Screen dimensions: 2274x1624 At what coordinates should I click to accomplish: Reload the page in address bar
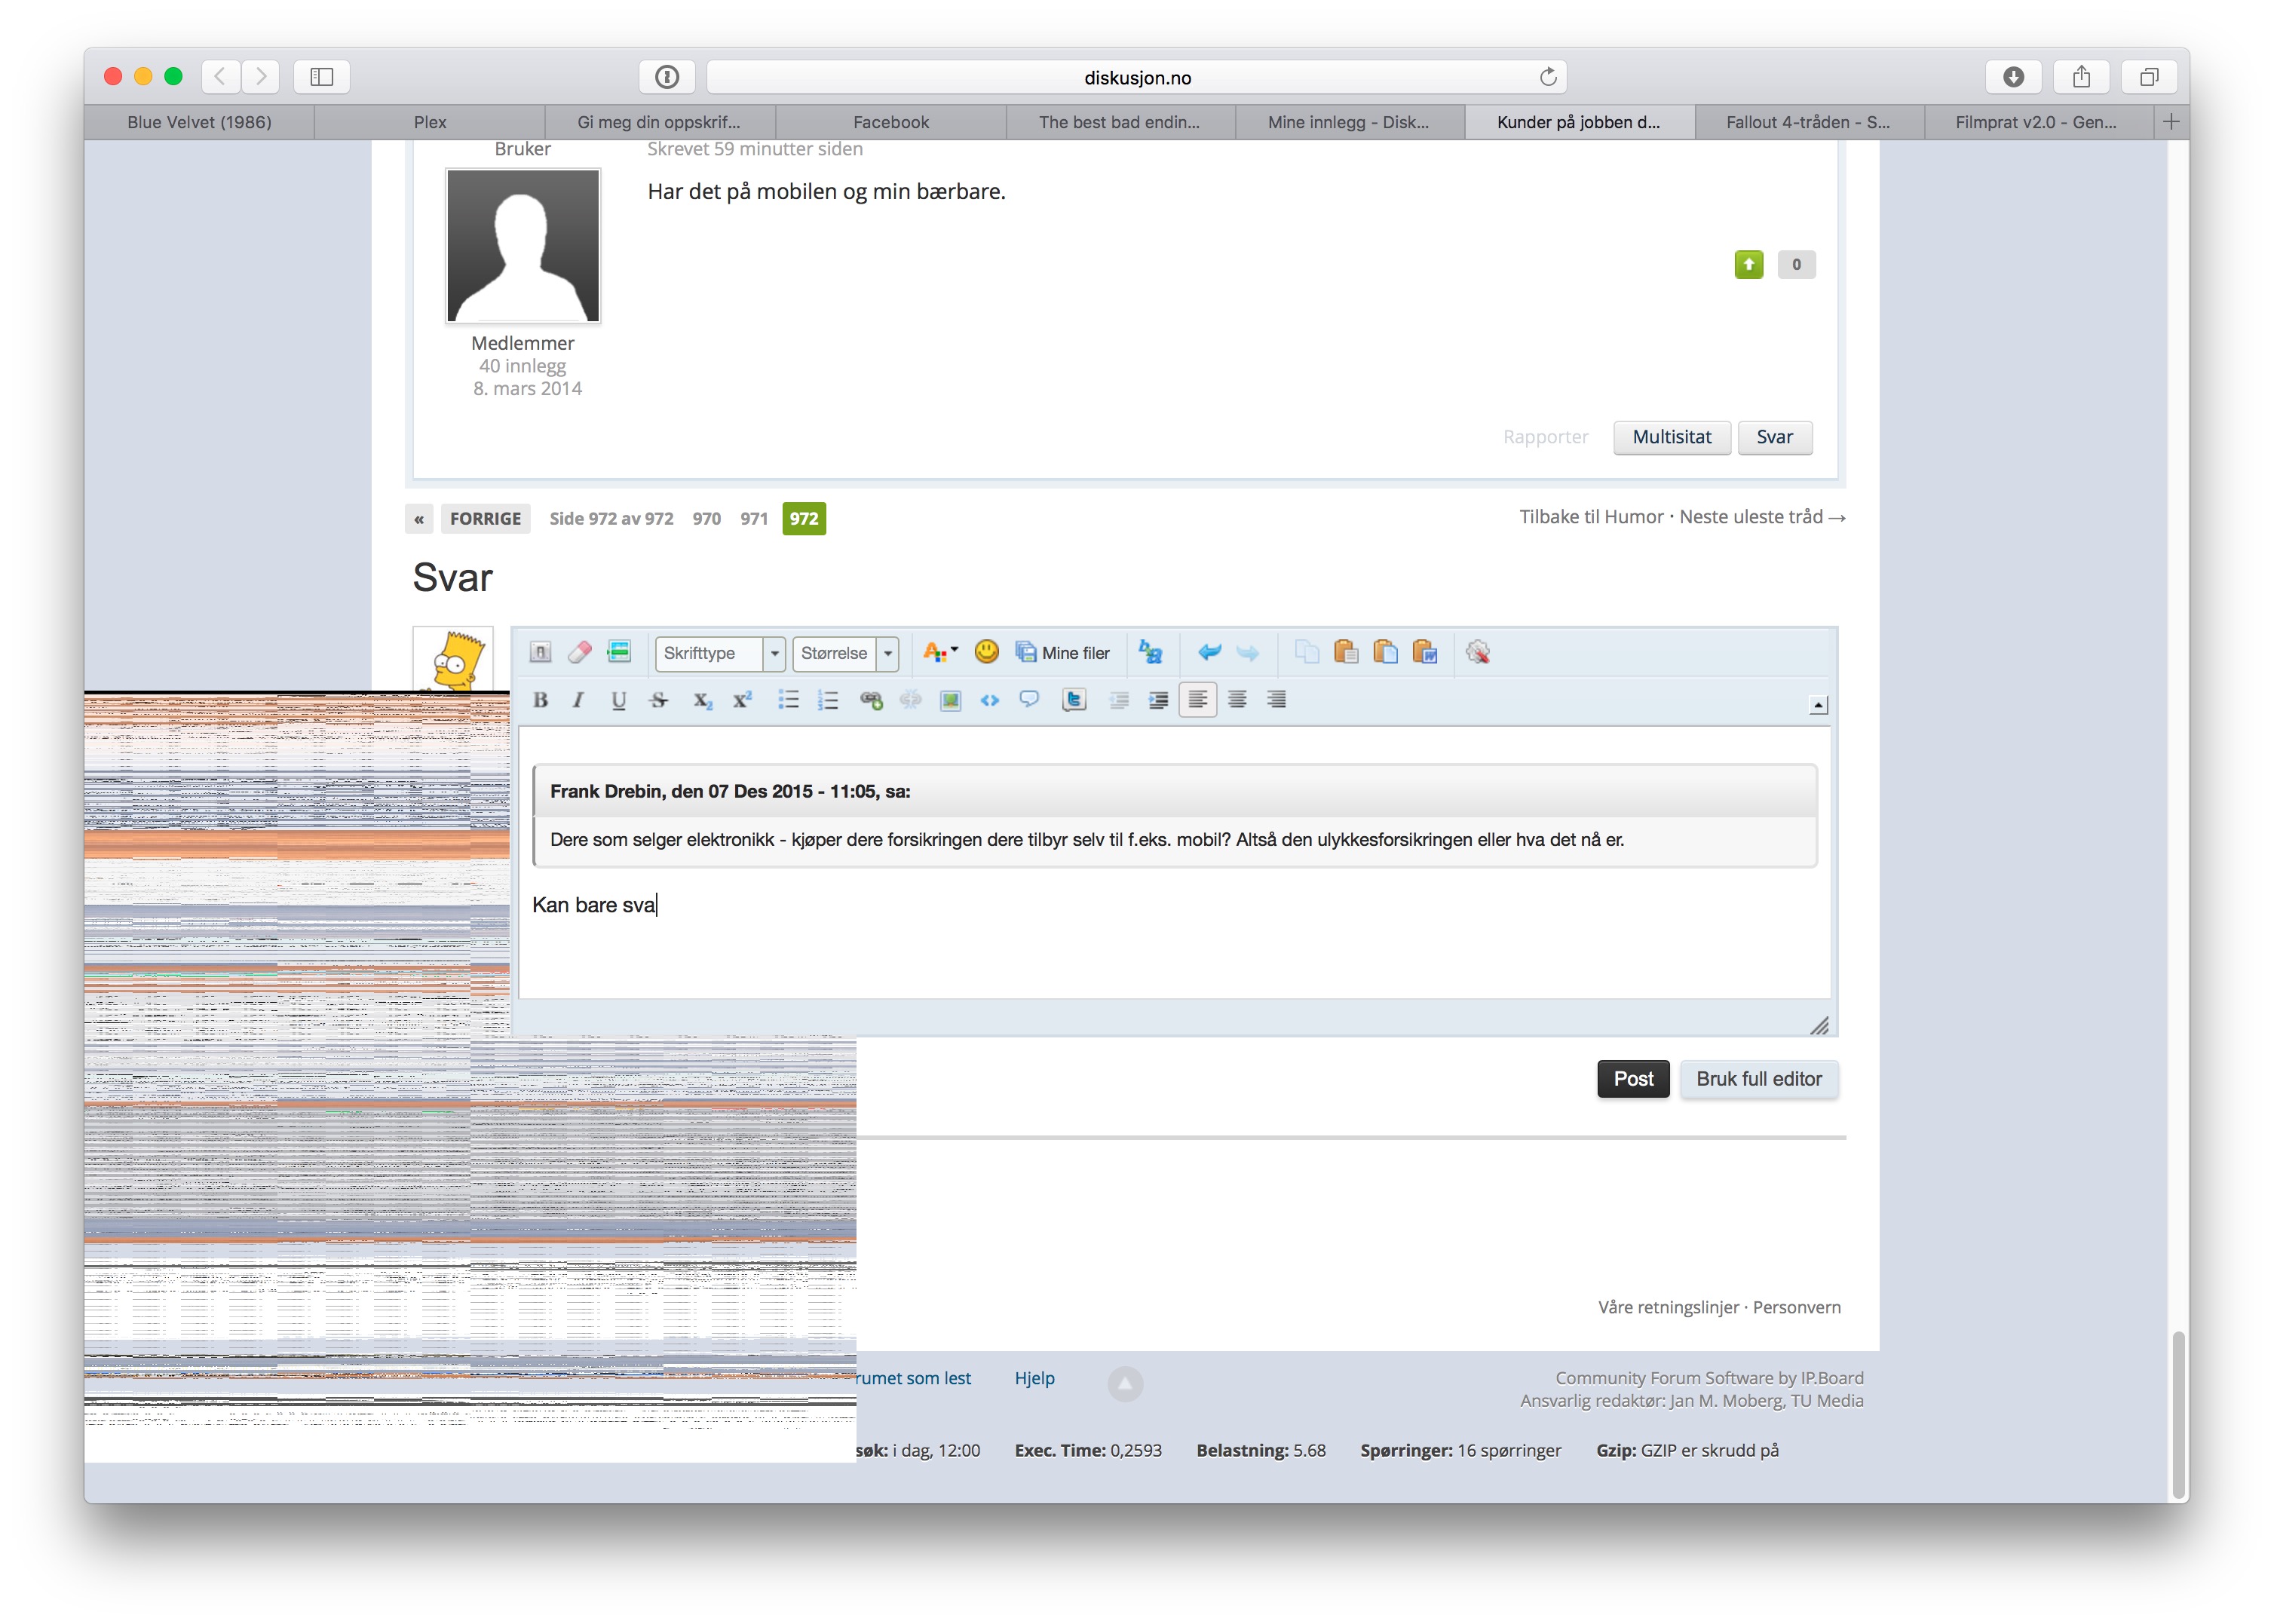pos(1547,77)
